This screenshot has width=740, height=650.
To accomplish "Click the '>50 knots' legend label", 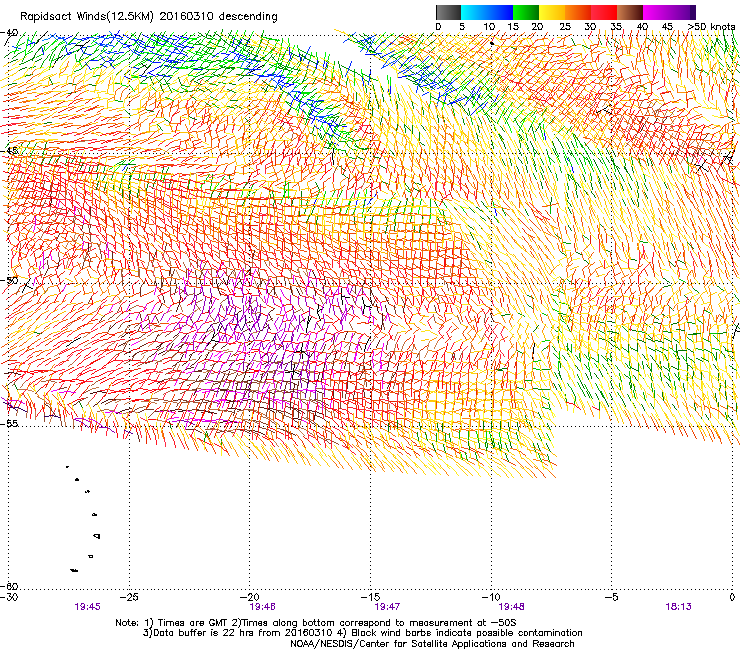I will [x=711, y=27].
